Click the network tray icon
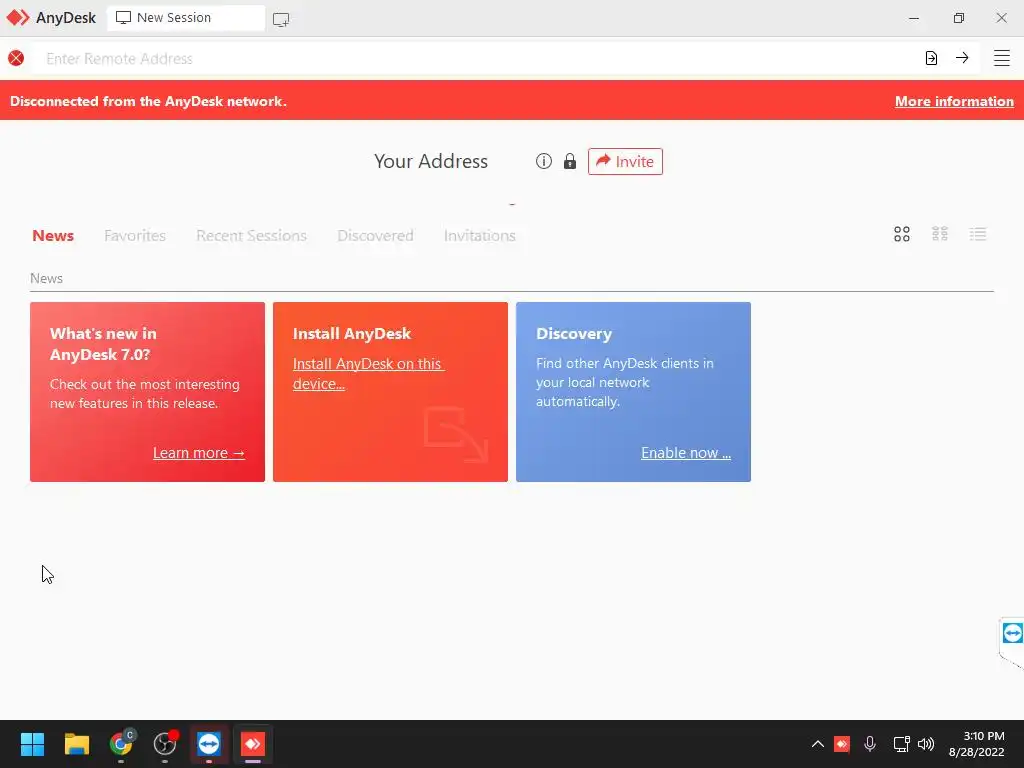 click(901, 744)
